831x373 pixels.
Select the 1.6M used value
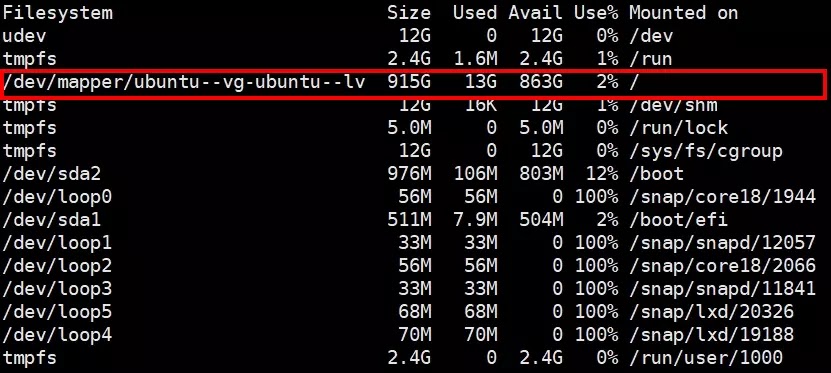click(x=475, y=59)
